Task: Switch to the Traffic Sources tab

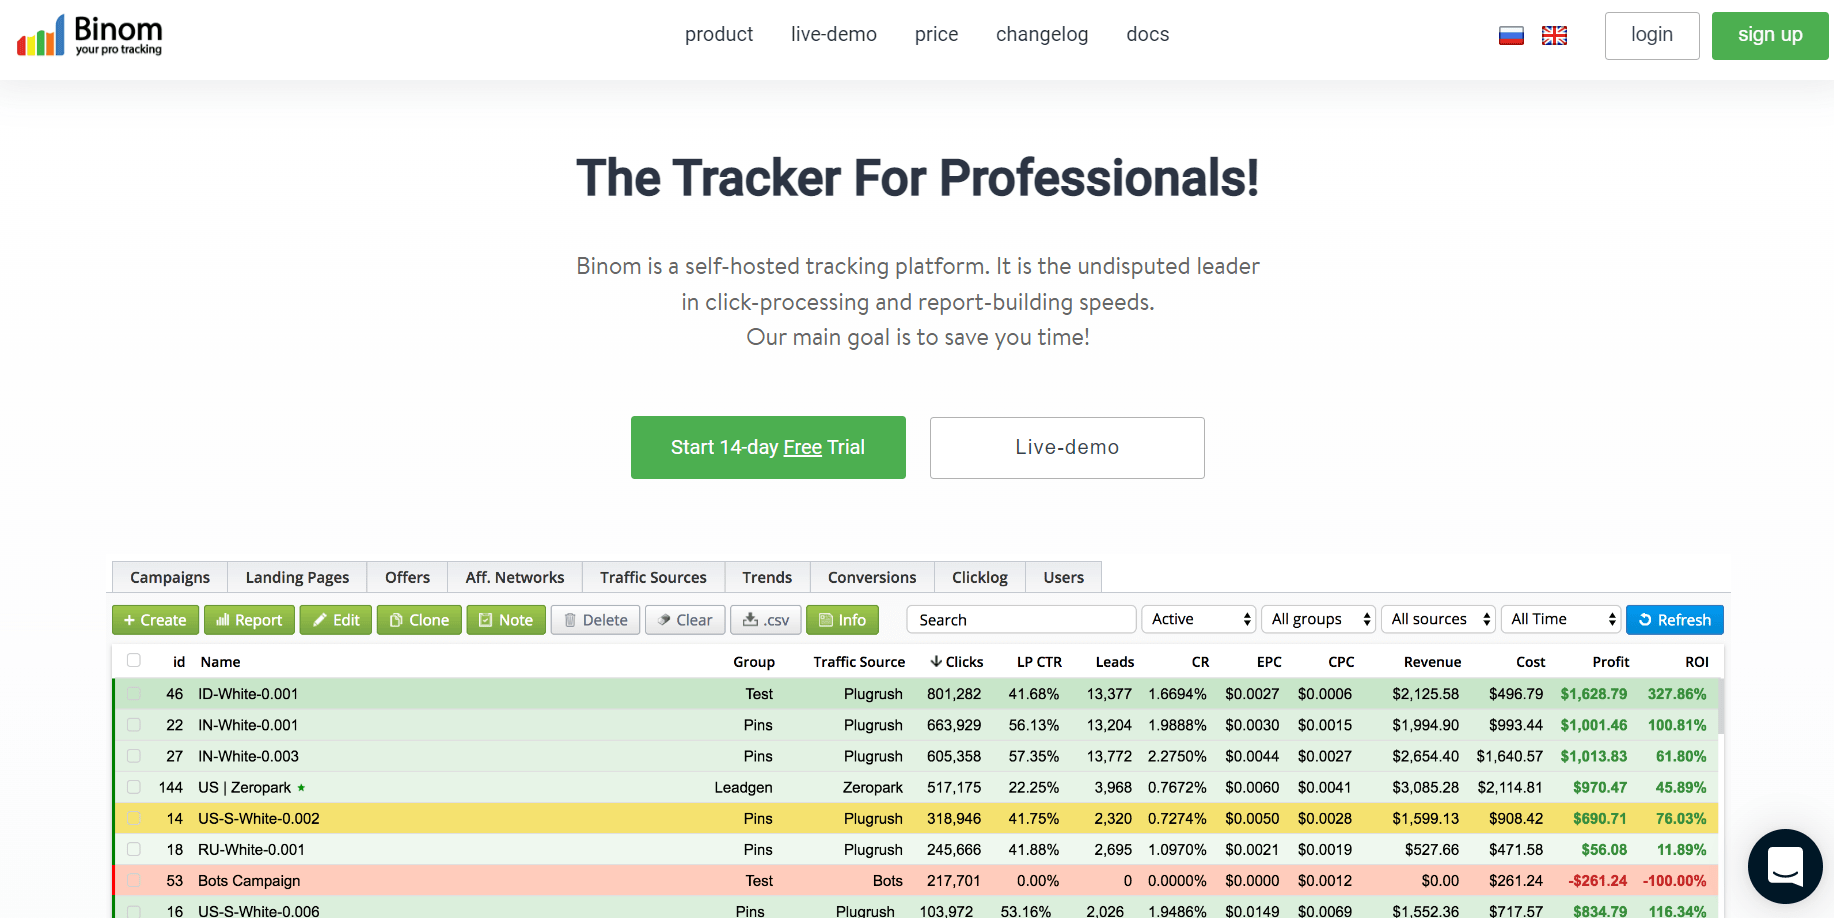Action: pos(653,577)
